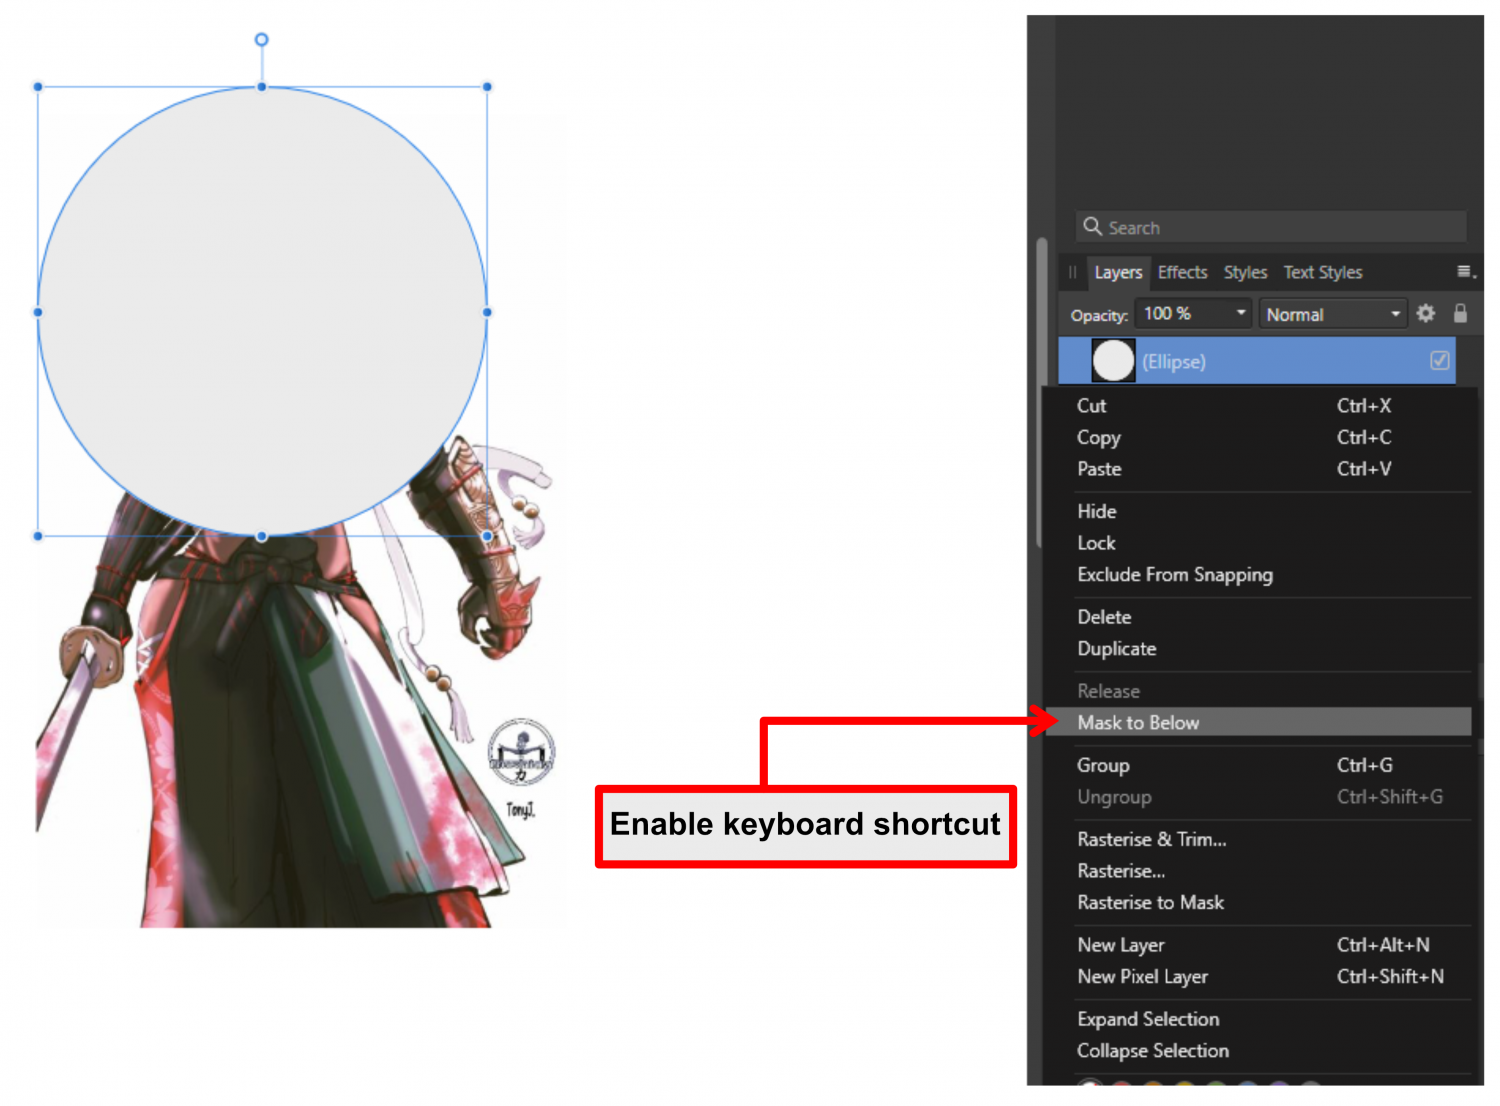Switch to the Text Styles tab
Image resolution: width=1500 pixels, height=1106 pixels.
click(x=1323, y=272)
